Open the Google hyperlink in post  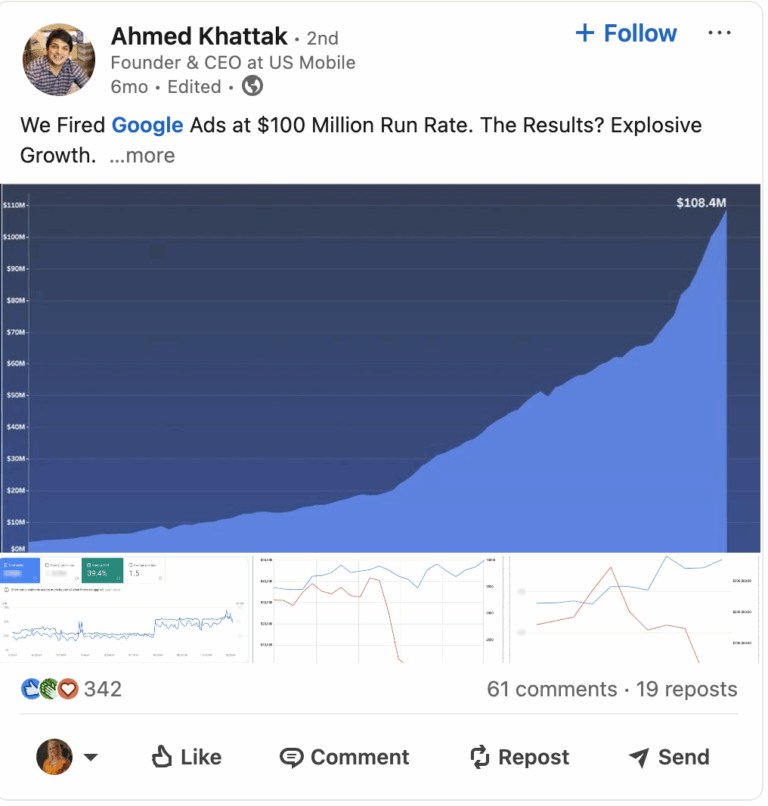(x=147, y=125)
